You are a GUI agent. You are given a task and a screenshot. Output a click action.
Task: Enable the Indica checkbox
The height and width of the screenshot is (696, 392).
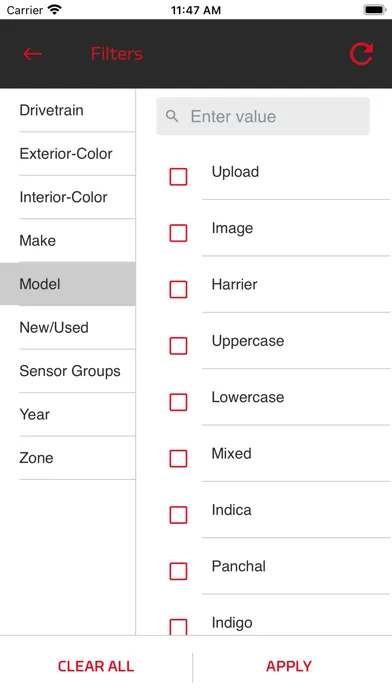pos(178,515)
